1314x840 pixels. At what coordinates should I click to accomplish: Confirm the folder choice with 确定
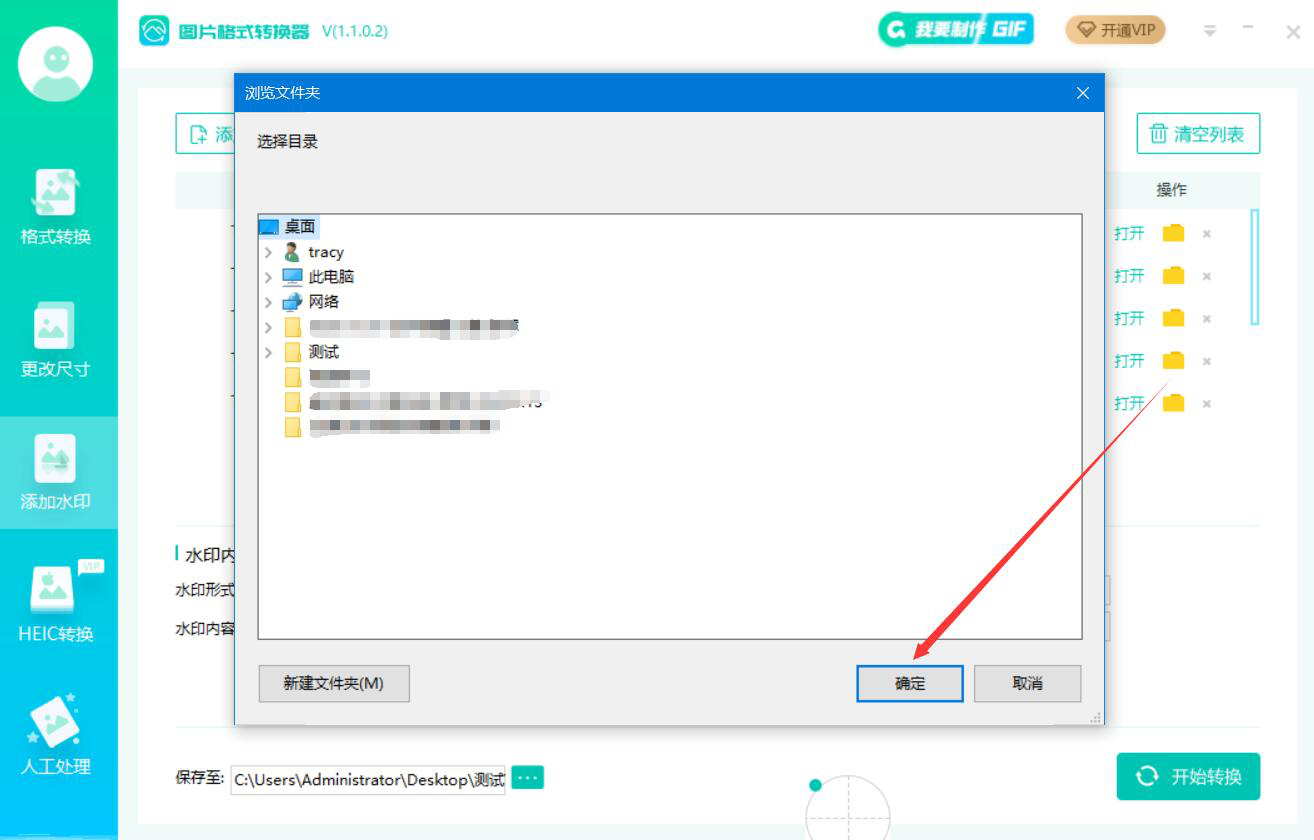[x=910, y=684]
